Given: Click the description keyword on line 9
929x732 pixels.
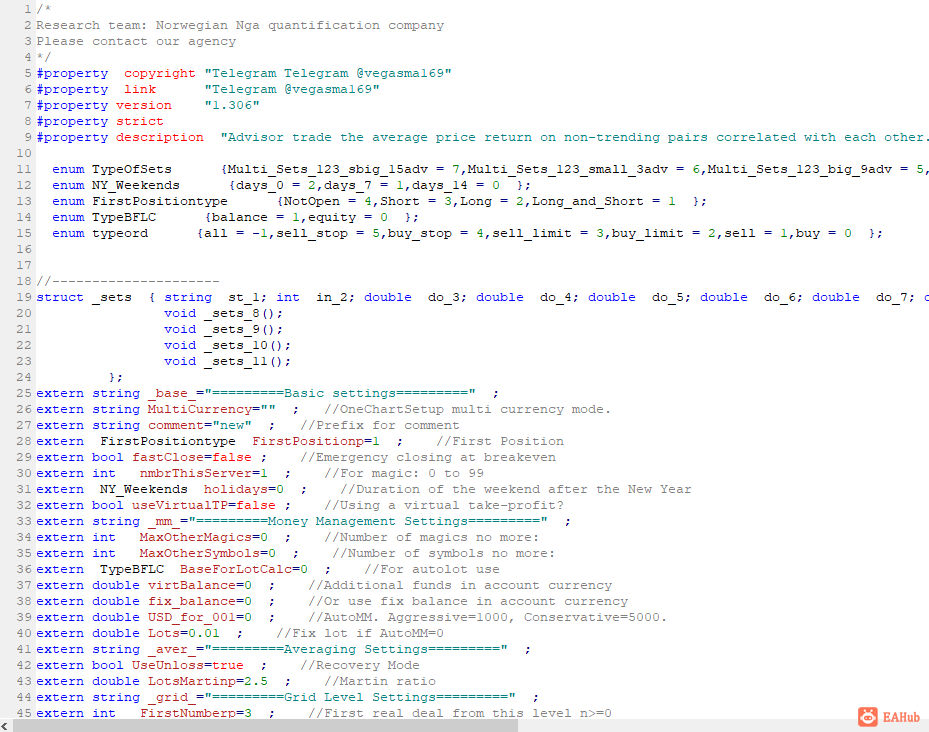Looking at the screenshot, I should (159, 137).
